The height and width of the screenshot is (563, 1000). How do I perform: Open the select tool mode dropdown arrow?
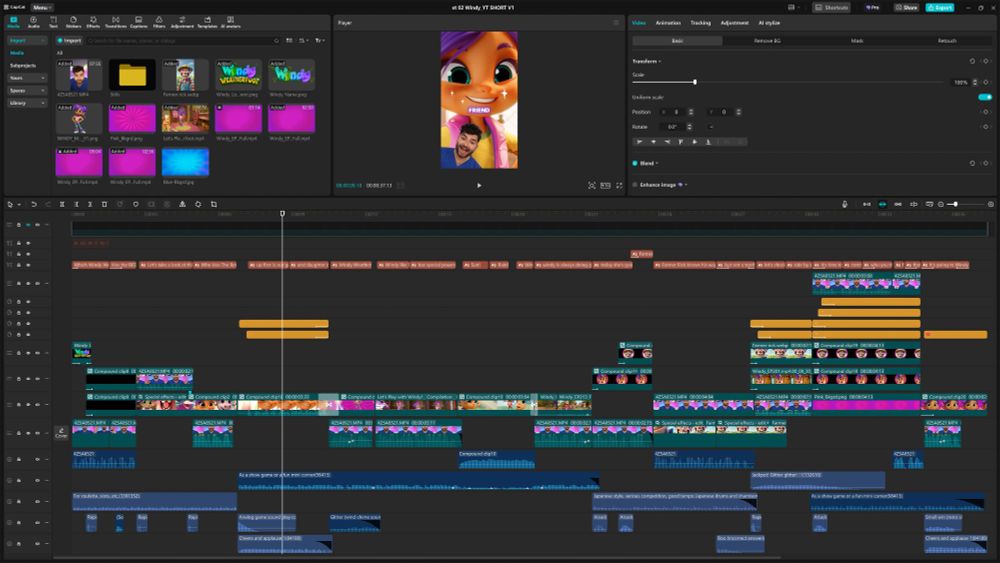tap(19, 205)
